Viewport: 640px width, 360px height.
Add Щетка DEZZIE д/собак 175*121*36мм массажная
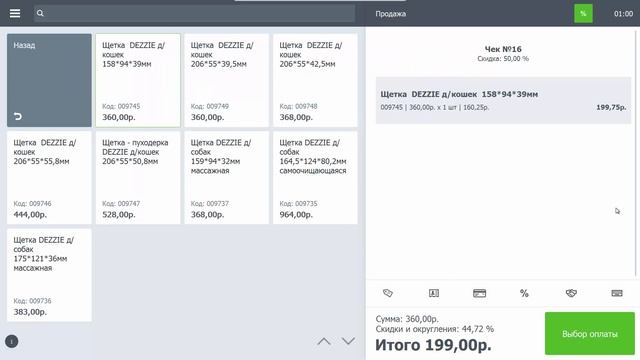49,275
